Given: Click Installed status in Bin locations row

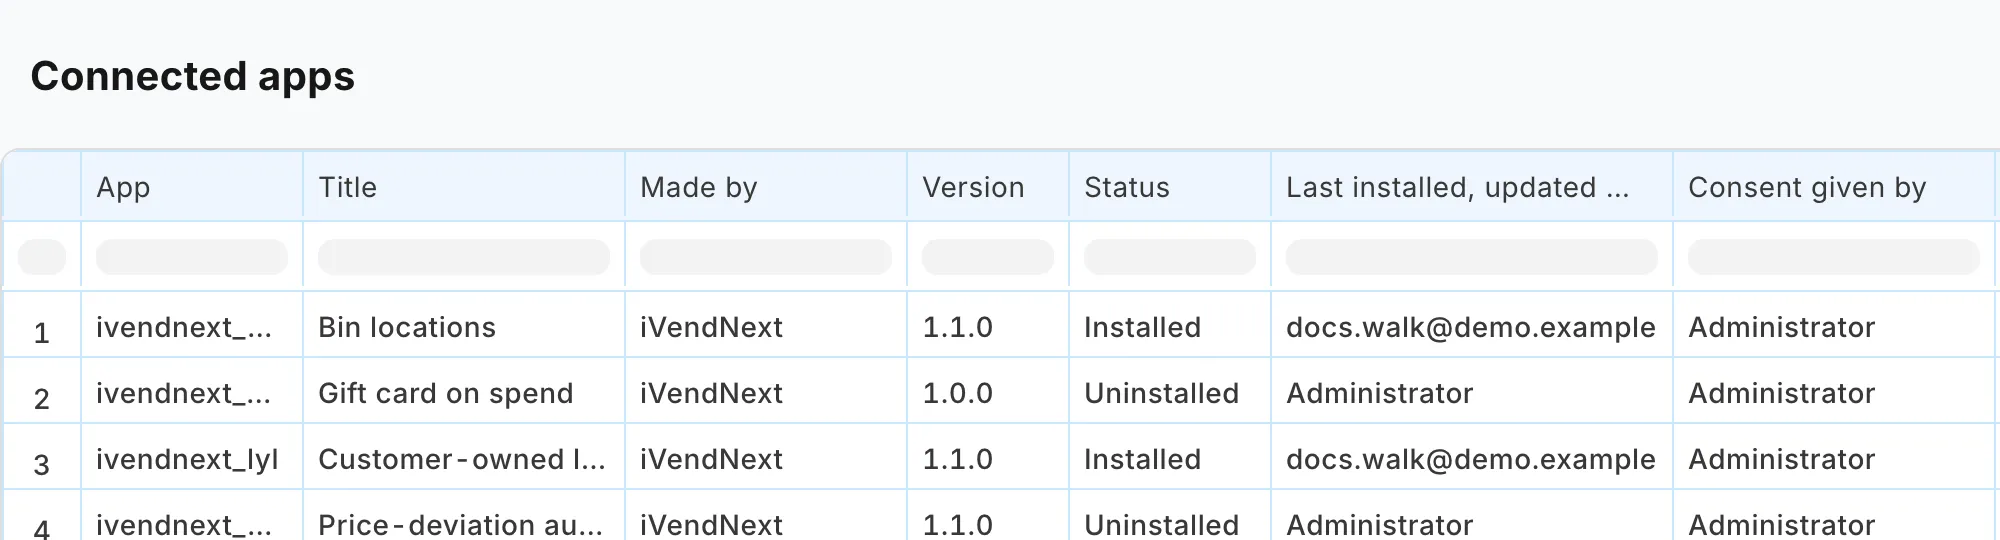Looking at the screenshot, I should click(1170, 327).
